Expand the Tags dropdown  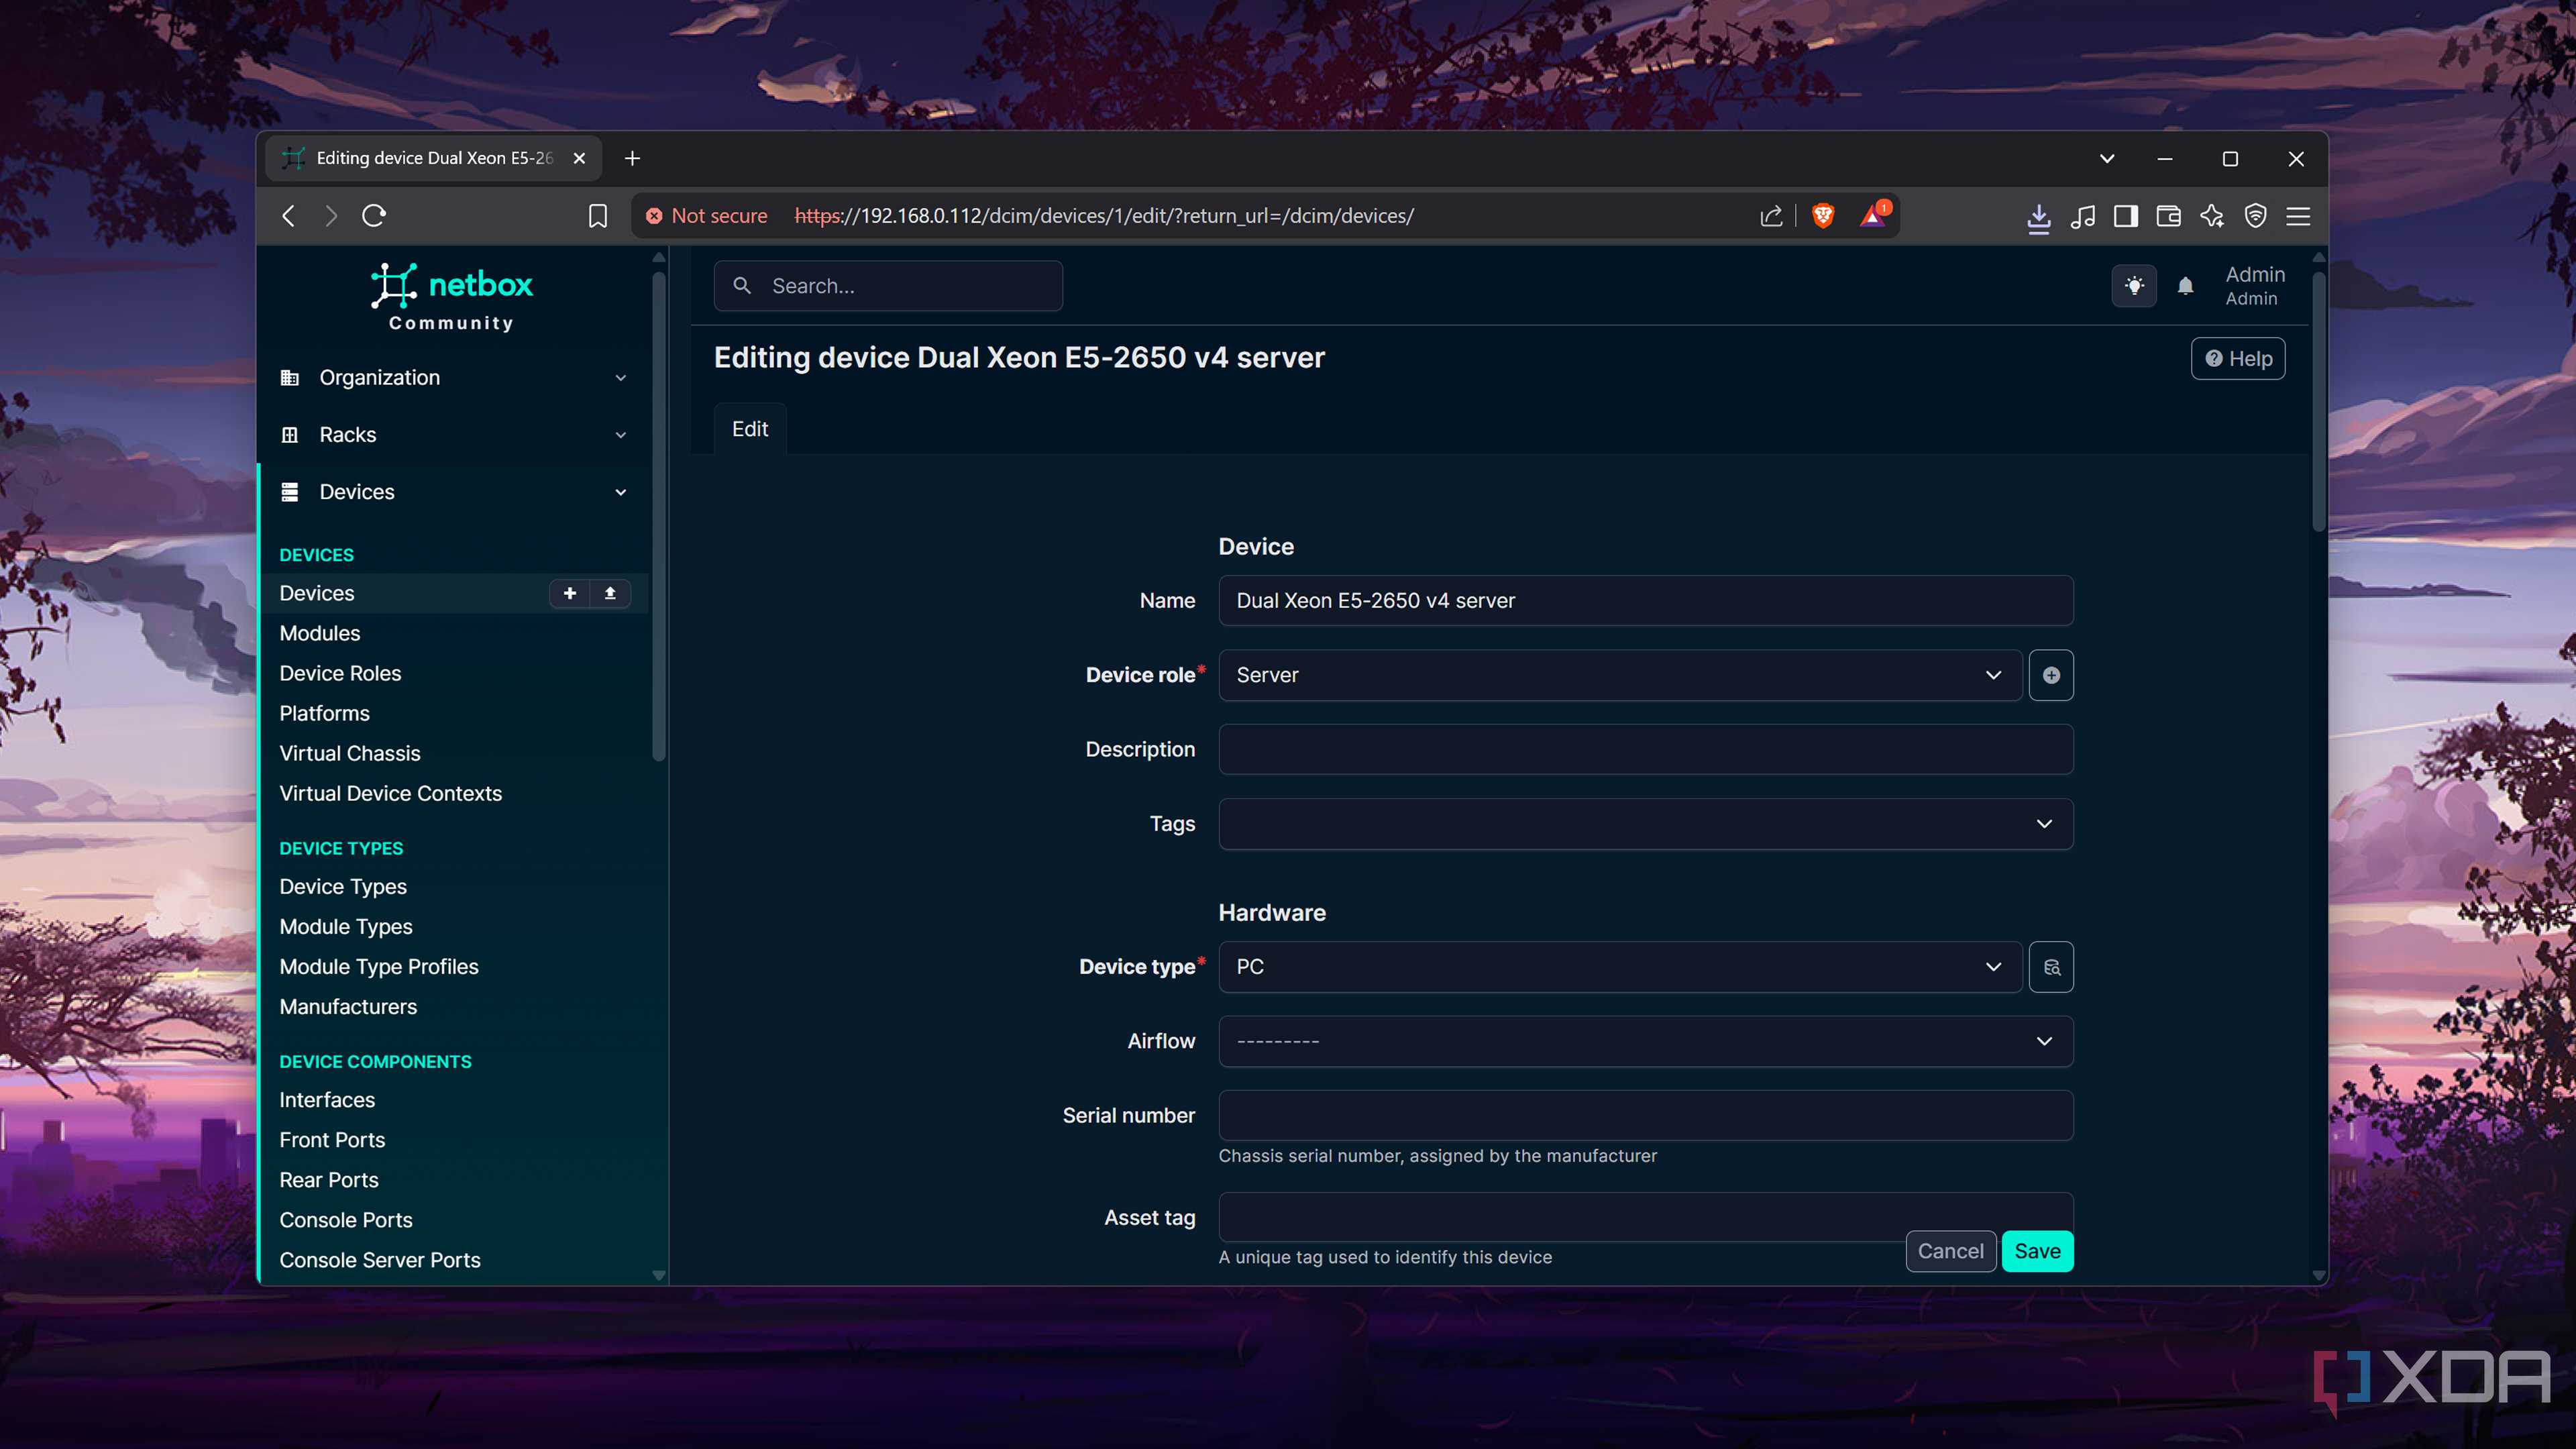coord(1645,824)
